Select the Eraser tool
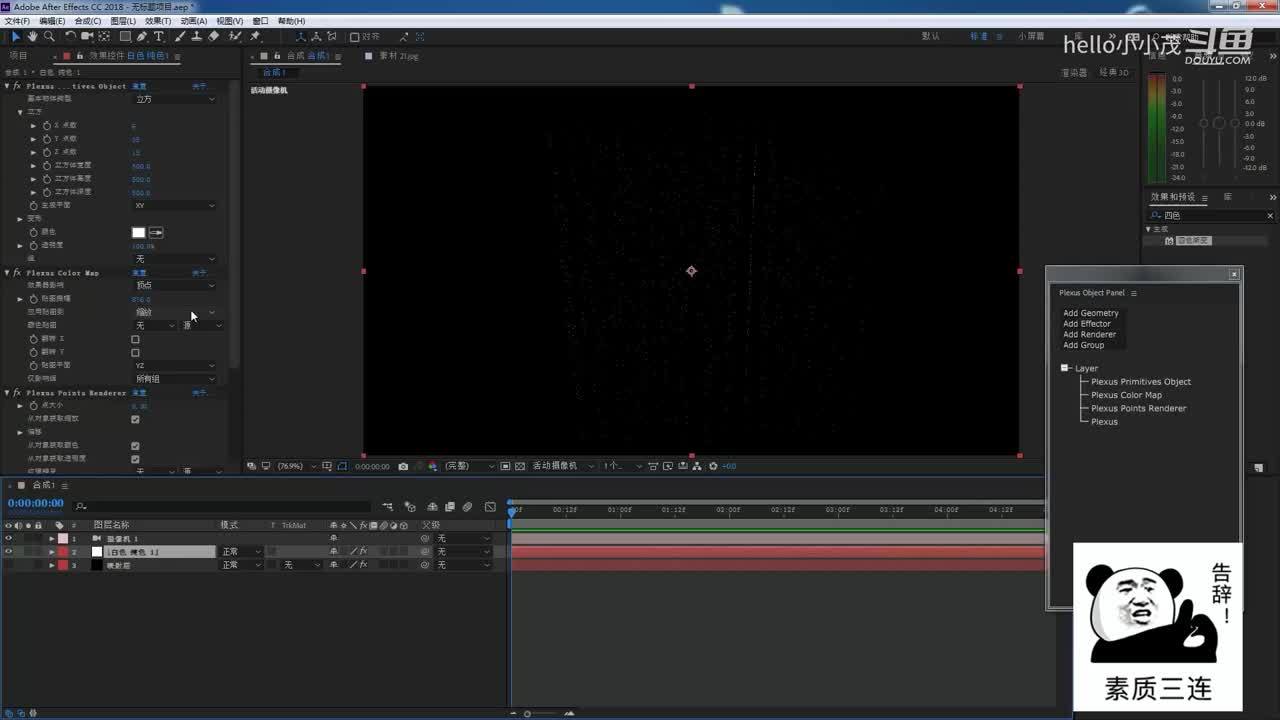This screenshot has width=1280, height=720. 213,37
